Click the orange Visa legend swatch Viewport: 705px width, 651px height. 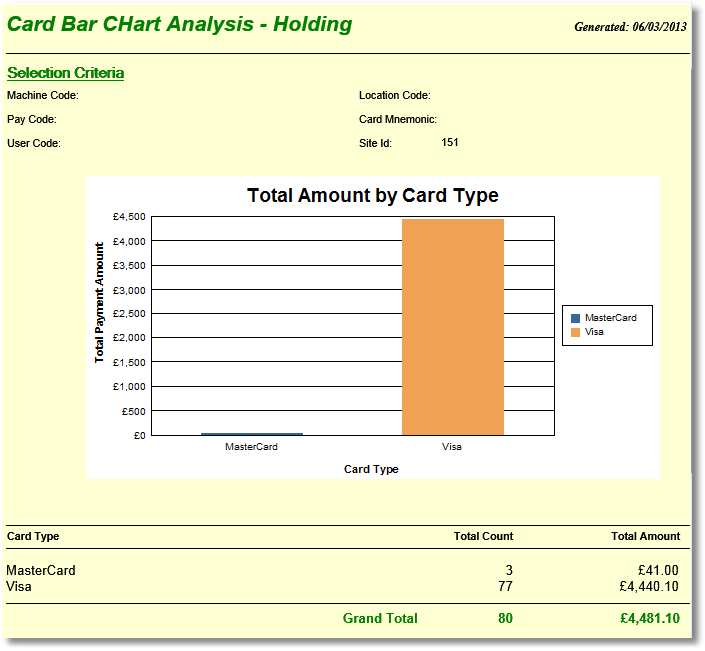click(575, 332)
